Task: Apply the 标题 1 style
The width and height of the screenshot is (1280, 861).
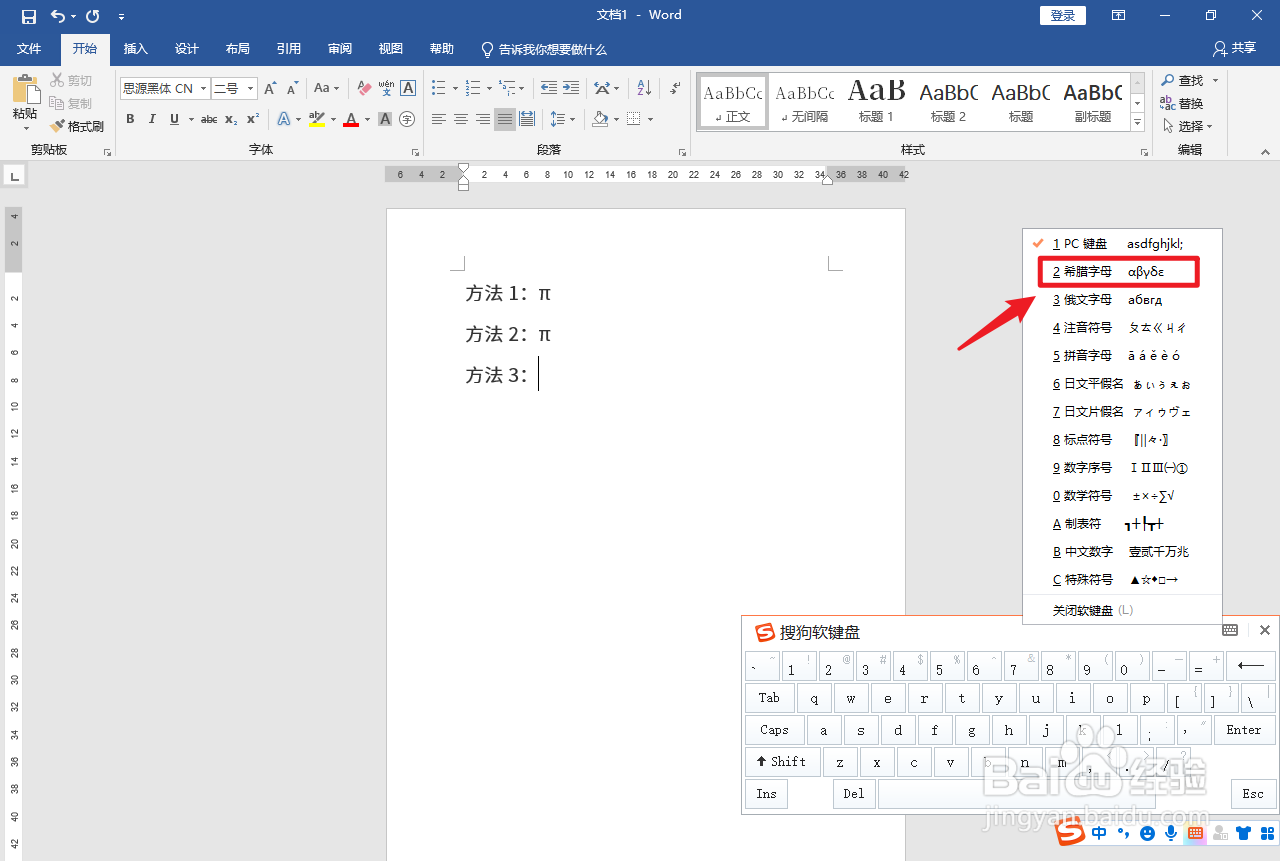Action: (x=877, y=102)
